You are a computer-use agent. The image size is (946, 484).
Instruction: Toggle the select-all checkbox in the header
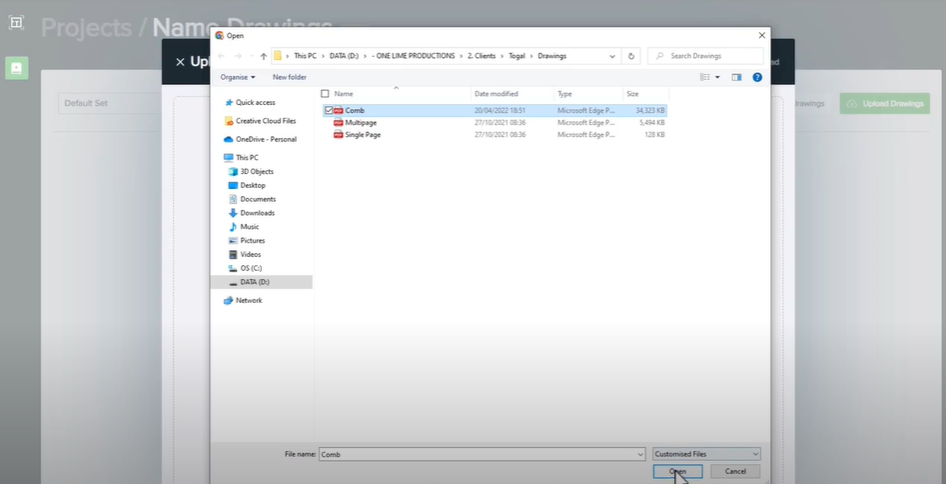[325, 94]
